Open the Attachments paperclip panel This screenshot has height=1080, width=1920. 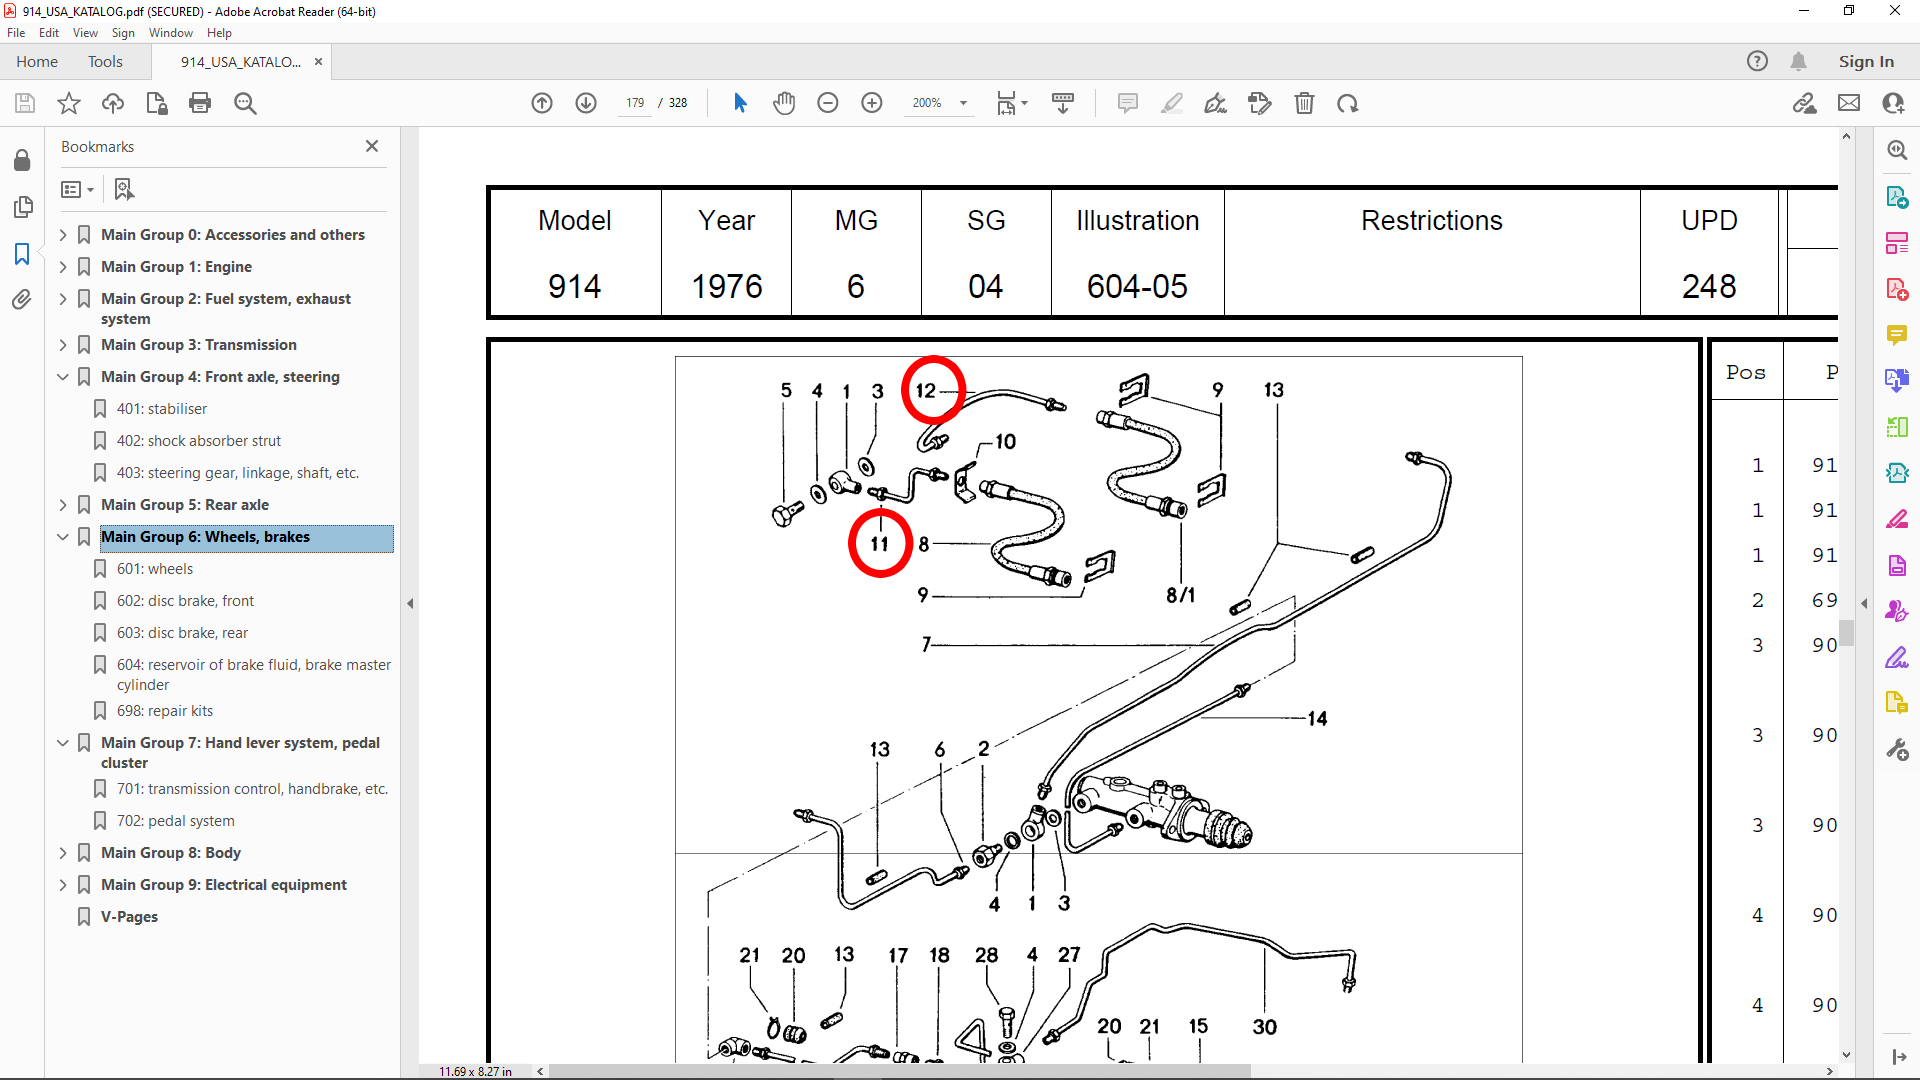tap(22, 299)
